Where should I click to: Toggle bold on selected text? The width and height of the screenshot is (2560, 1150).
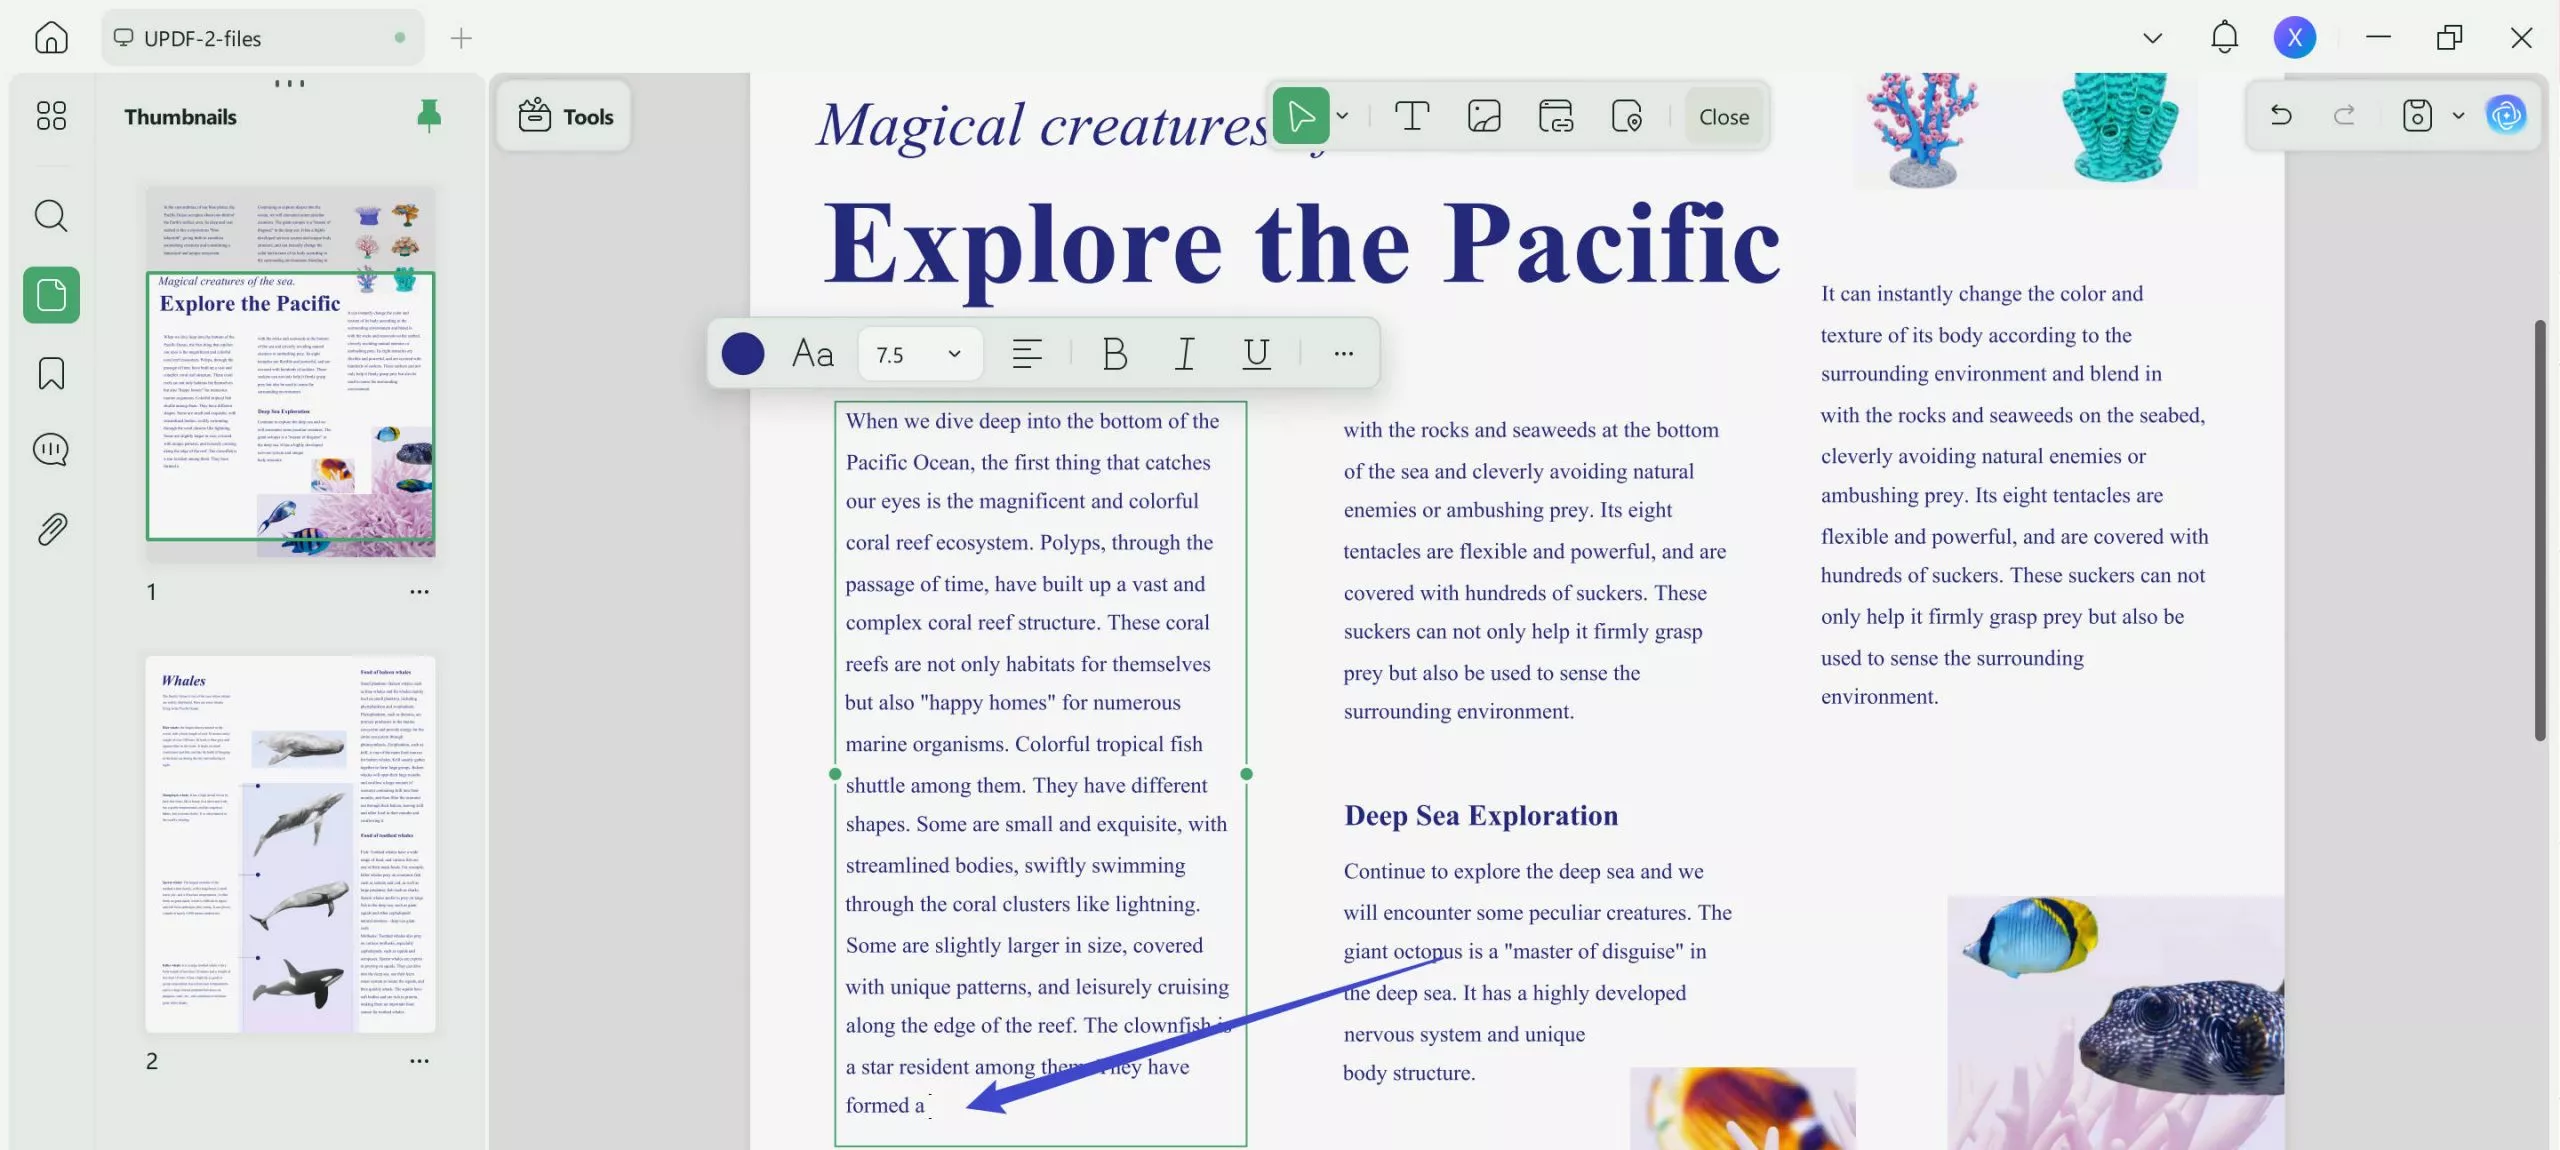1114,353
